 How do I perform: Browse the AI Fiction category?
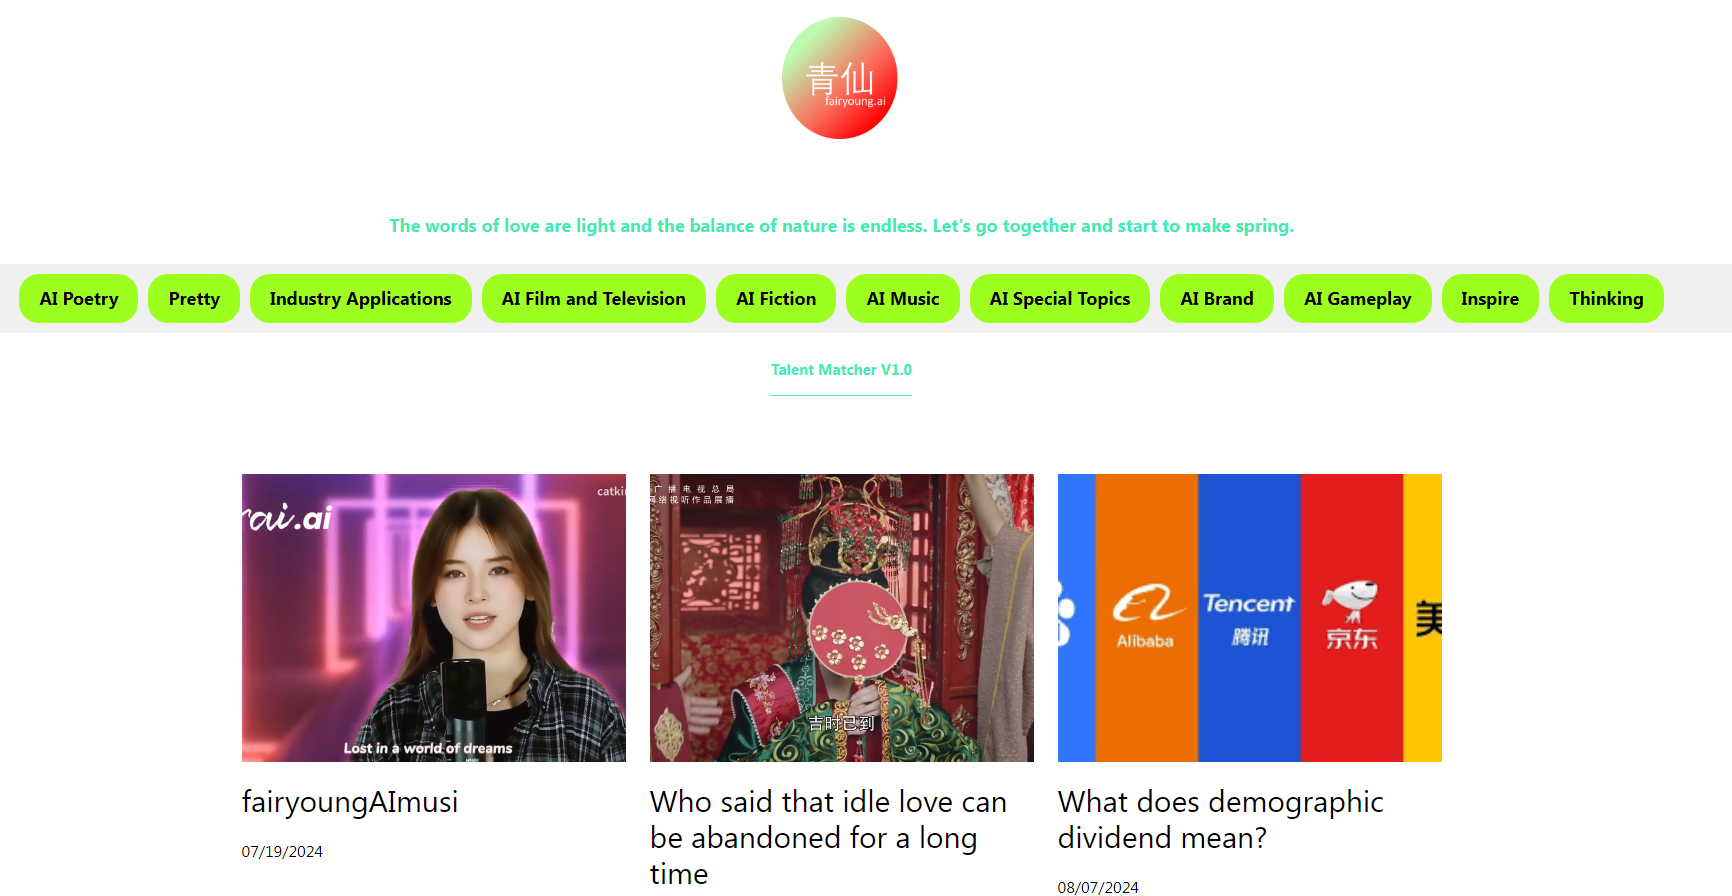(776, 299)
